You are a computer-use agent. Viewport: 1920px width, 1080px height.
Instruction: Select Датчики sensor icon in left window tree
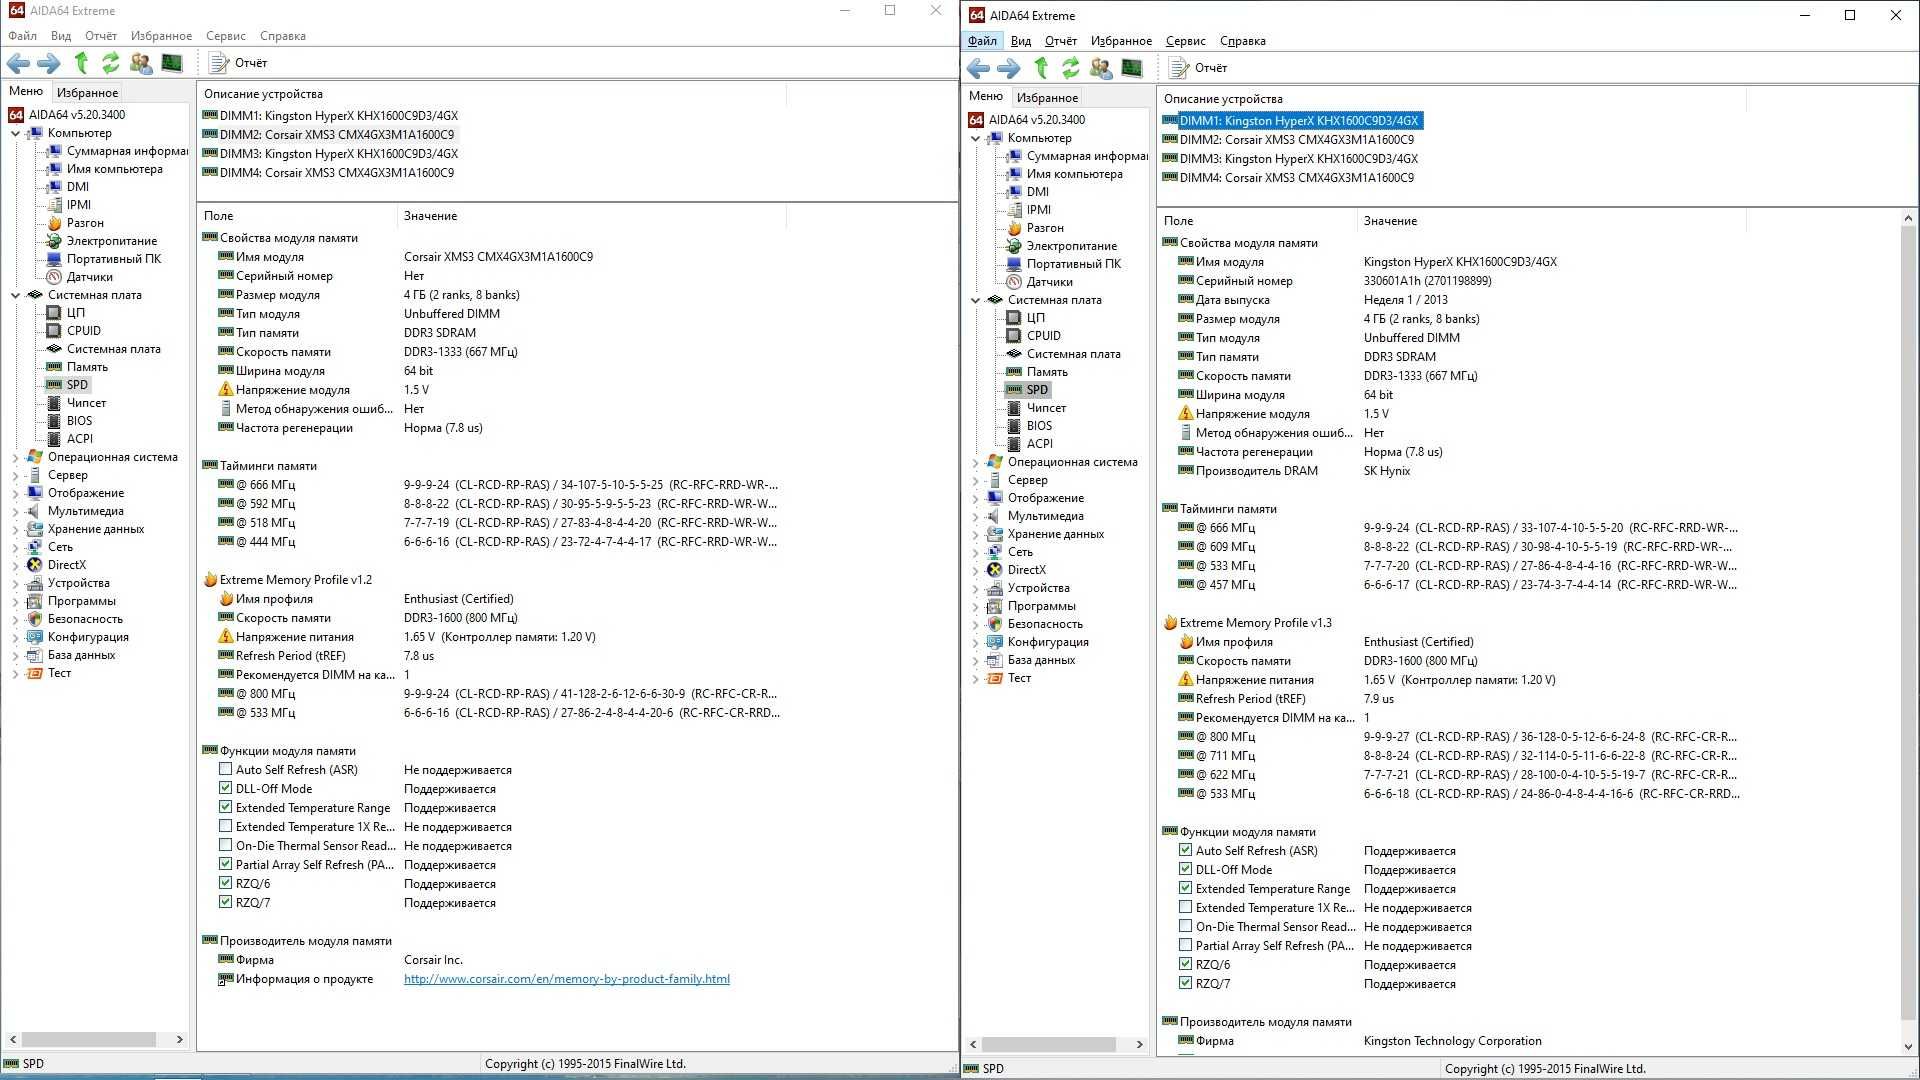54,277
